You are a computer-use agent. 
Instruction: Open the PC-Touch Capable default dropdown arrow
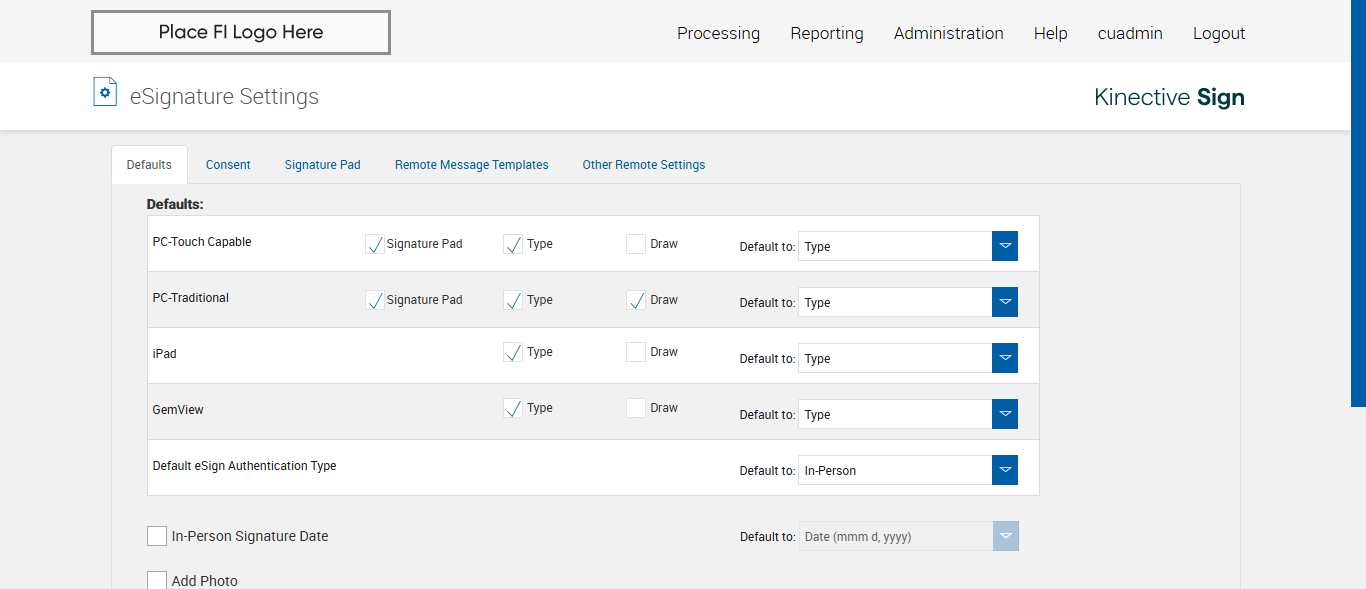1005,246
